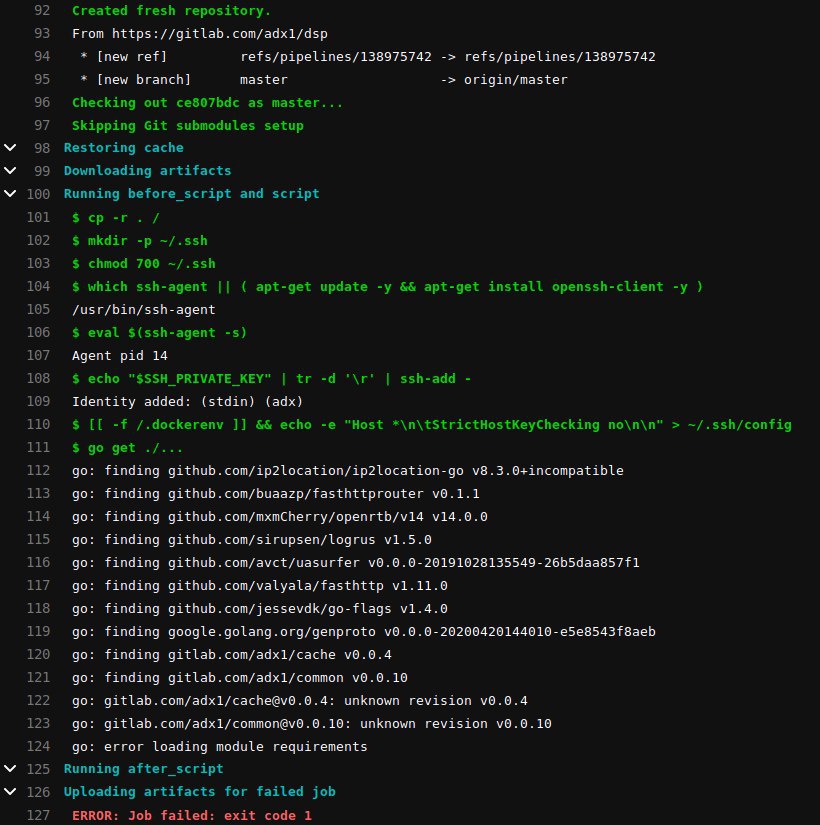
Task: Click 'Skipping Git submodules setup' line
Action: (x=188, y=126)
